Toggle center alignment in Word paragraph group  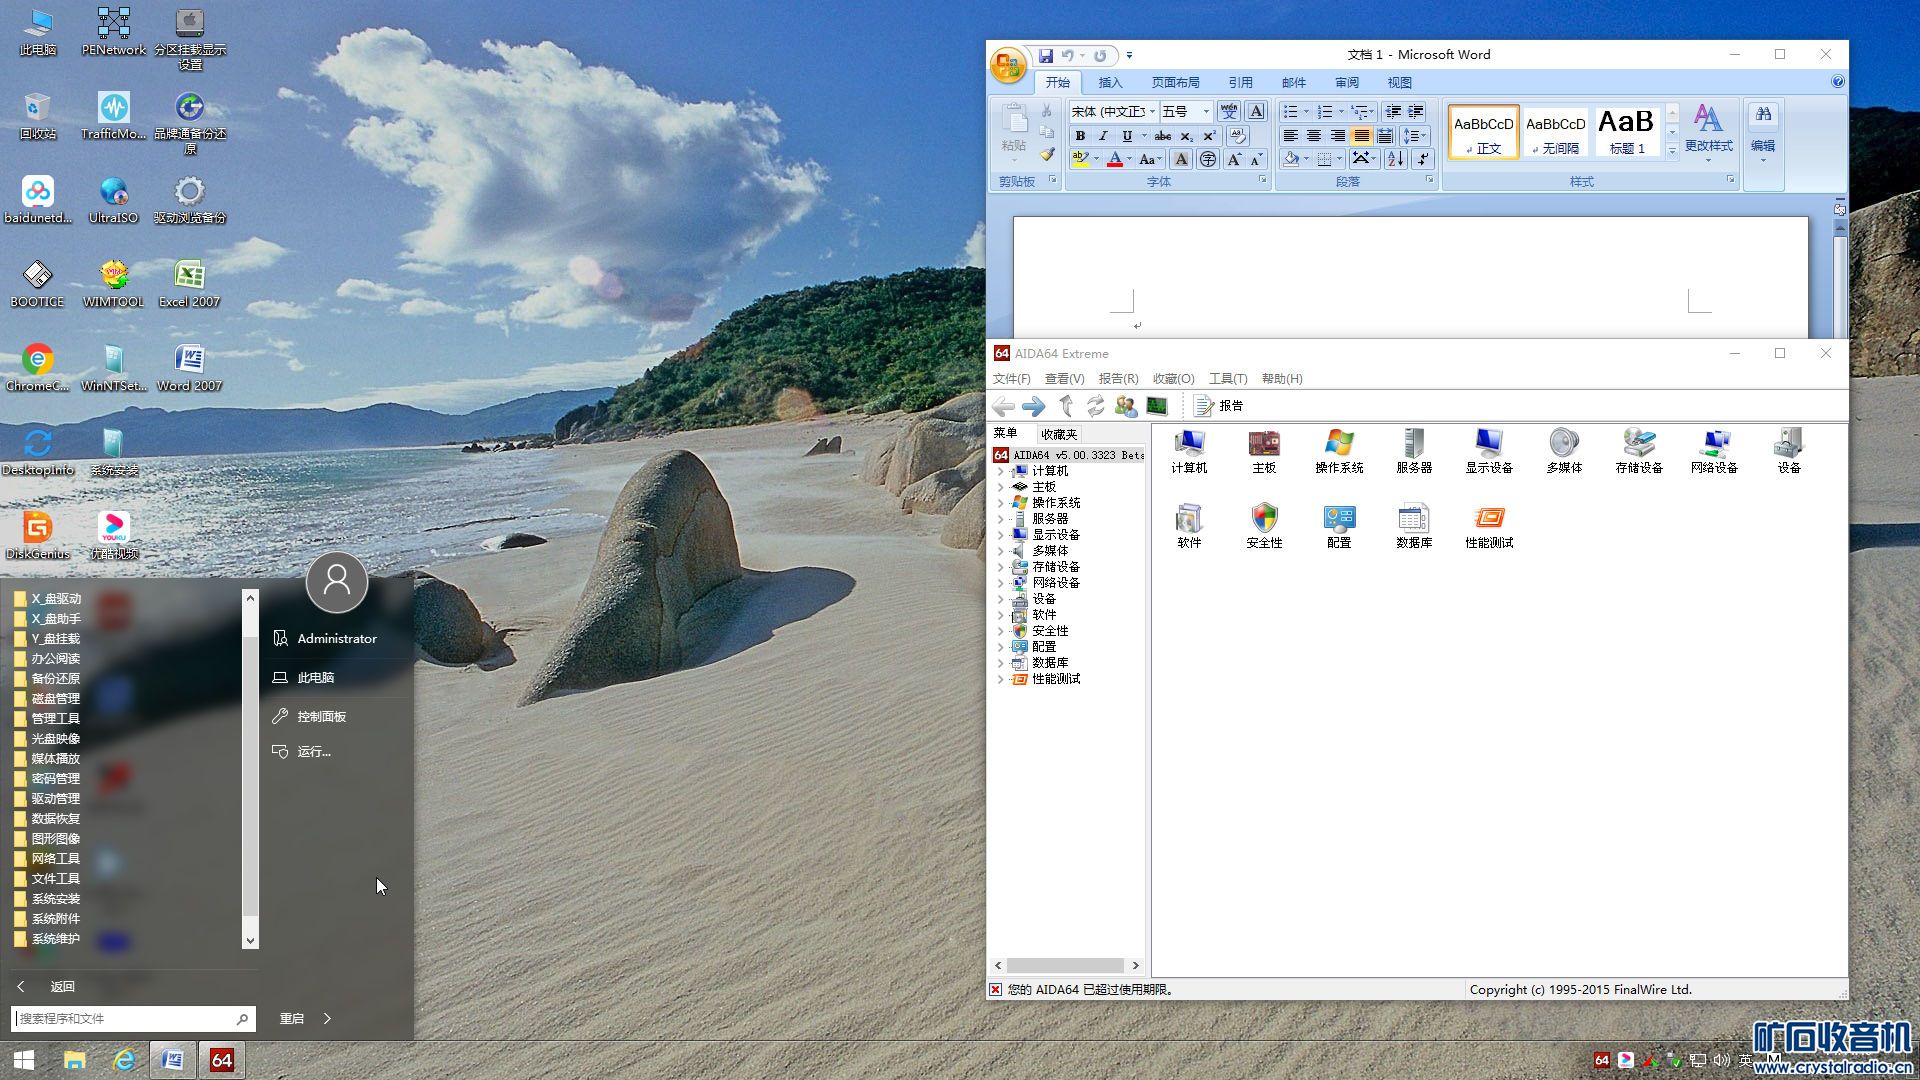click(x=1314, y=136)
